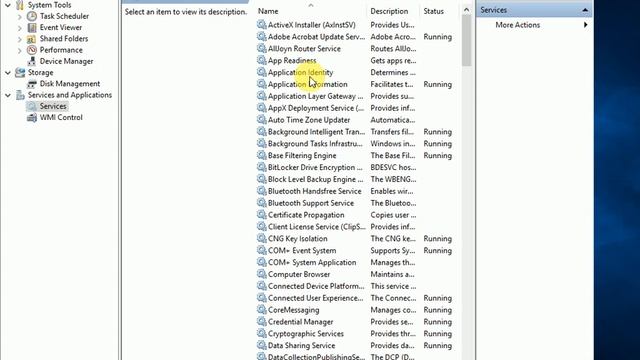The image size is (640, 360).
Task: Collapse the System Tools tree node
Action: 8,5
